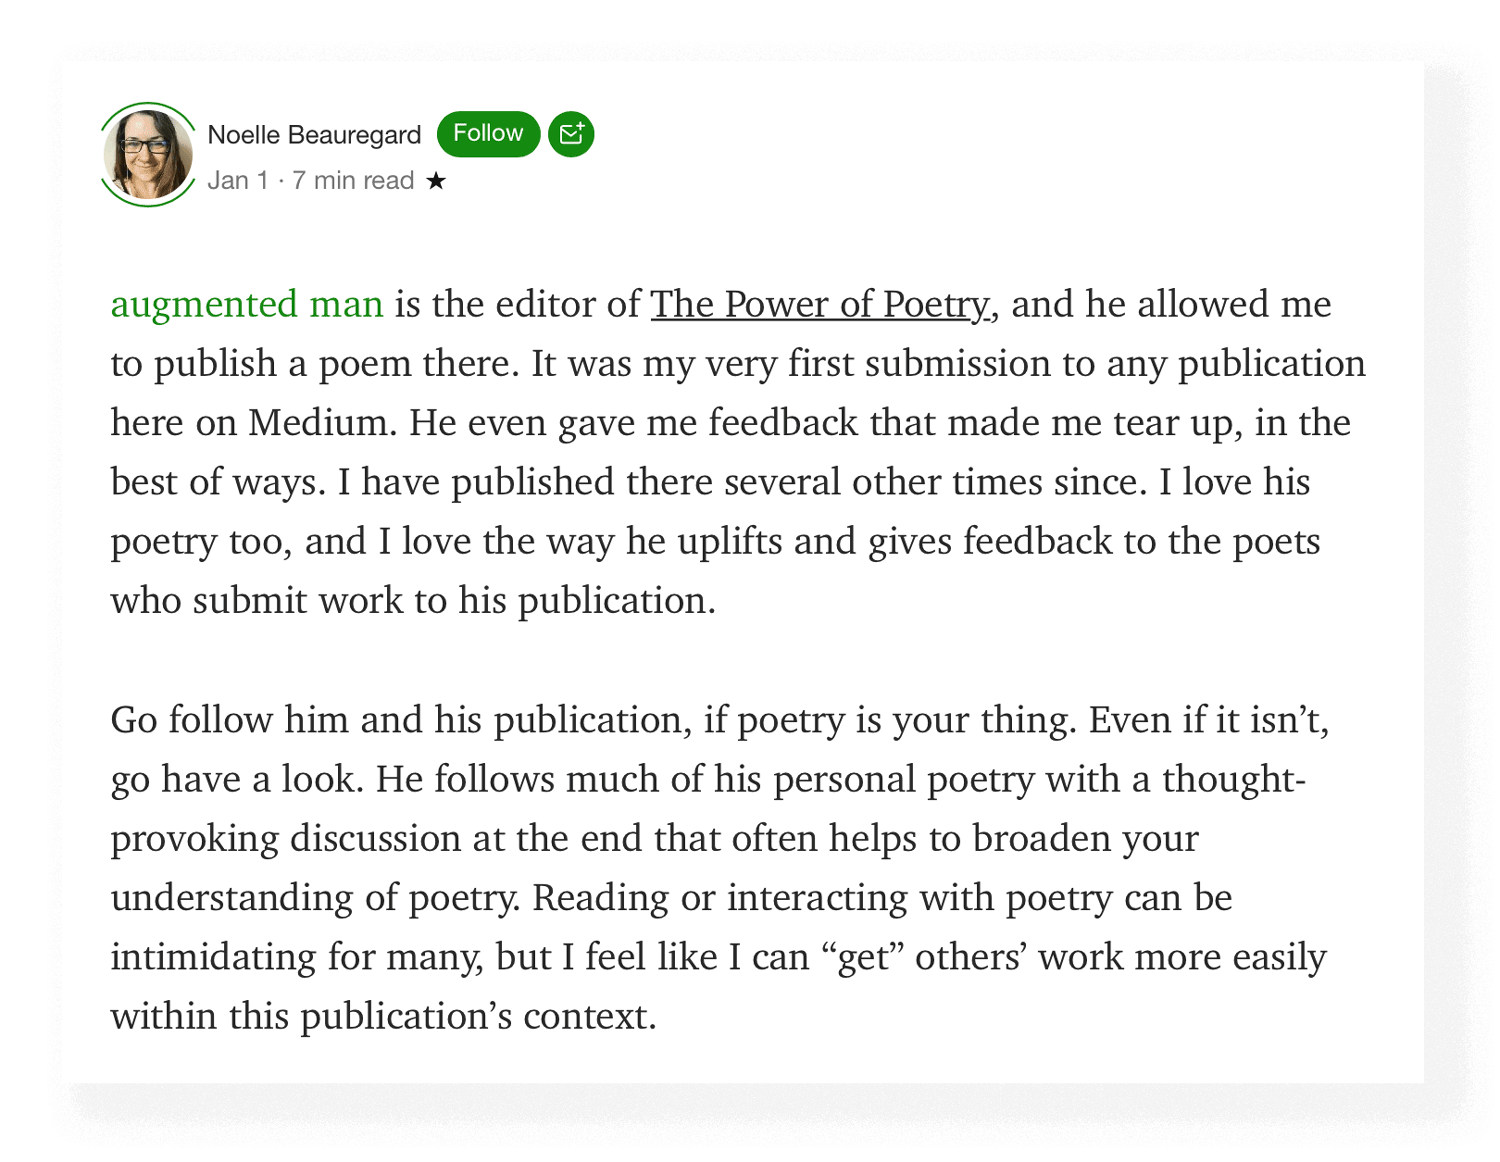1500x1162 pixels.
Task: Open The Power of Poetry link
Action: [x=820, y=304]
